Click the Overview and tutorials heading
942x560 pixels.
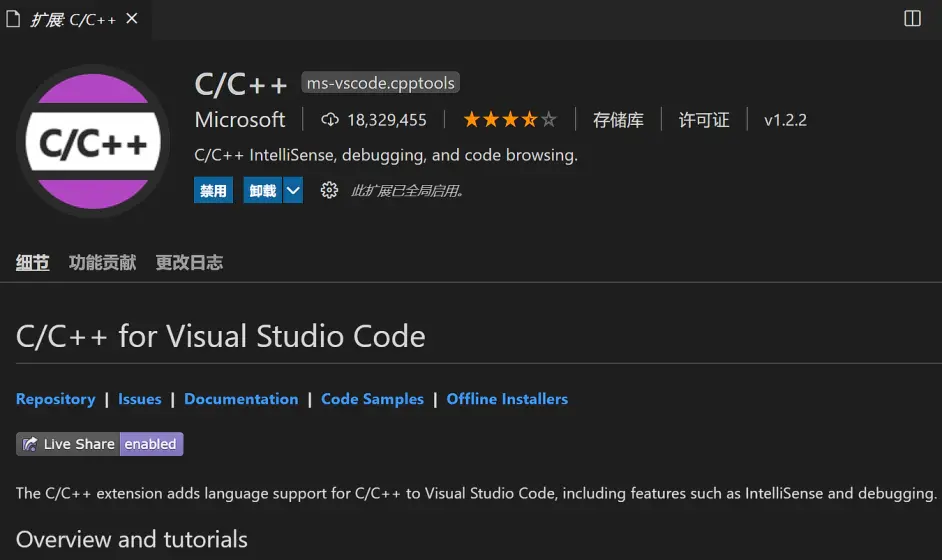132,540
